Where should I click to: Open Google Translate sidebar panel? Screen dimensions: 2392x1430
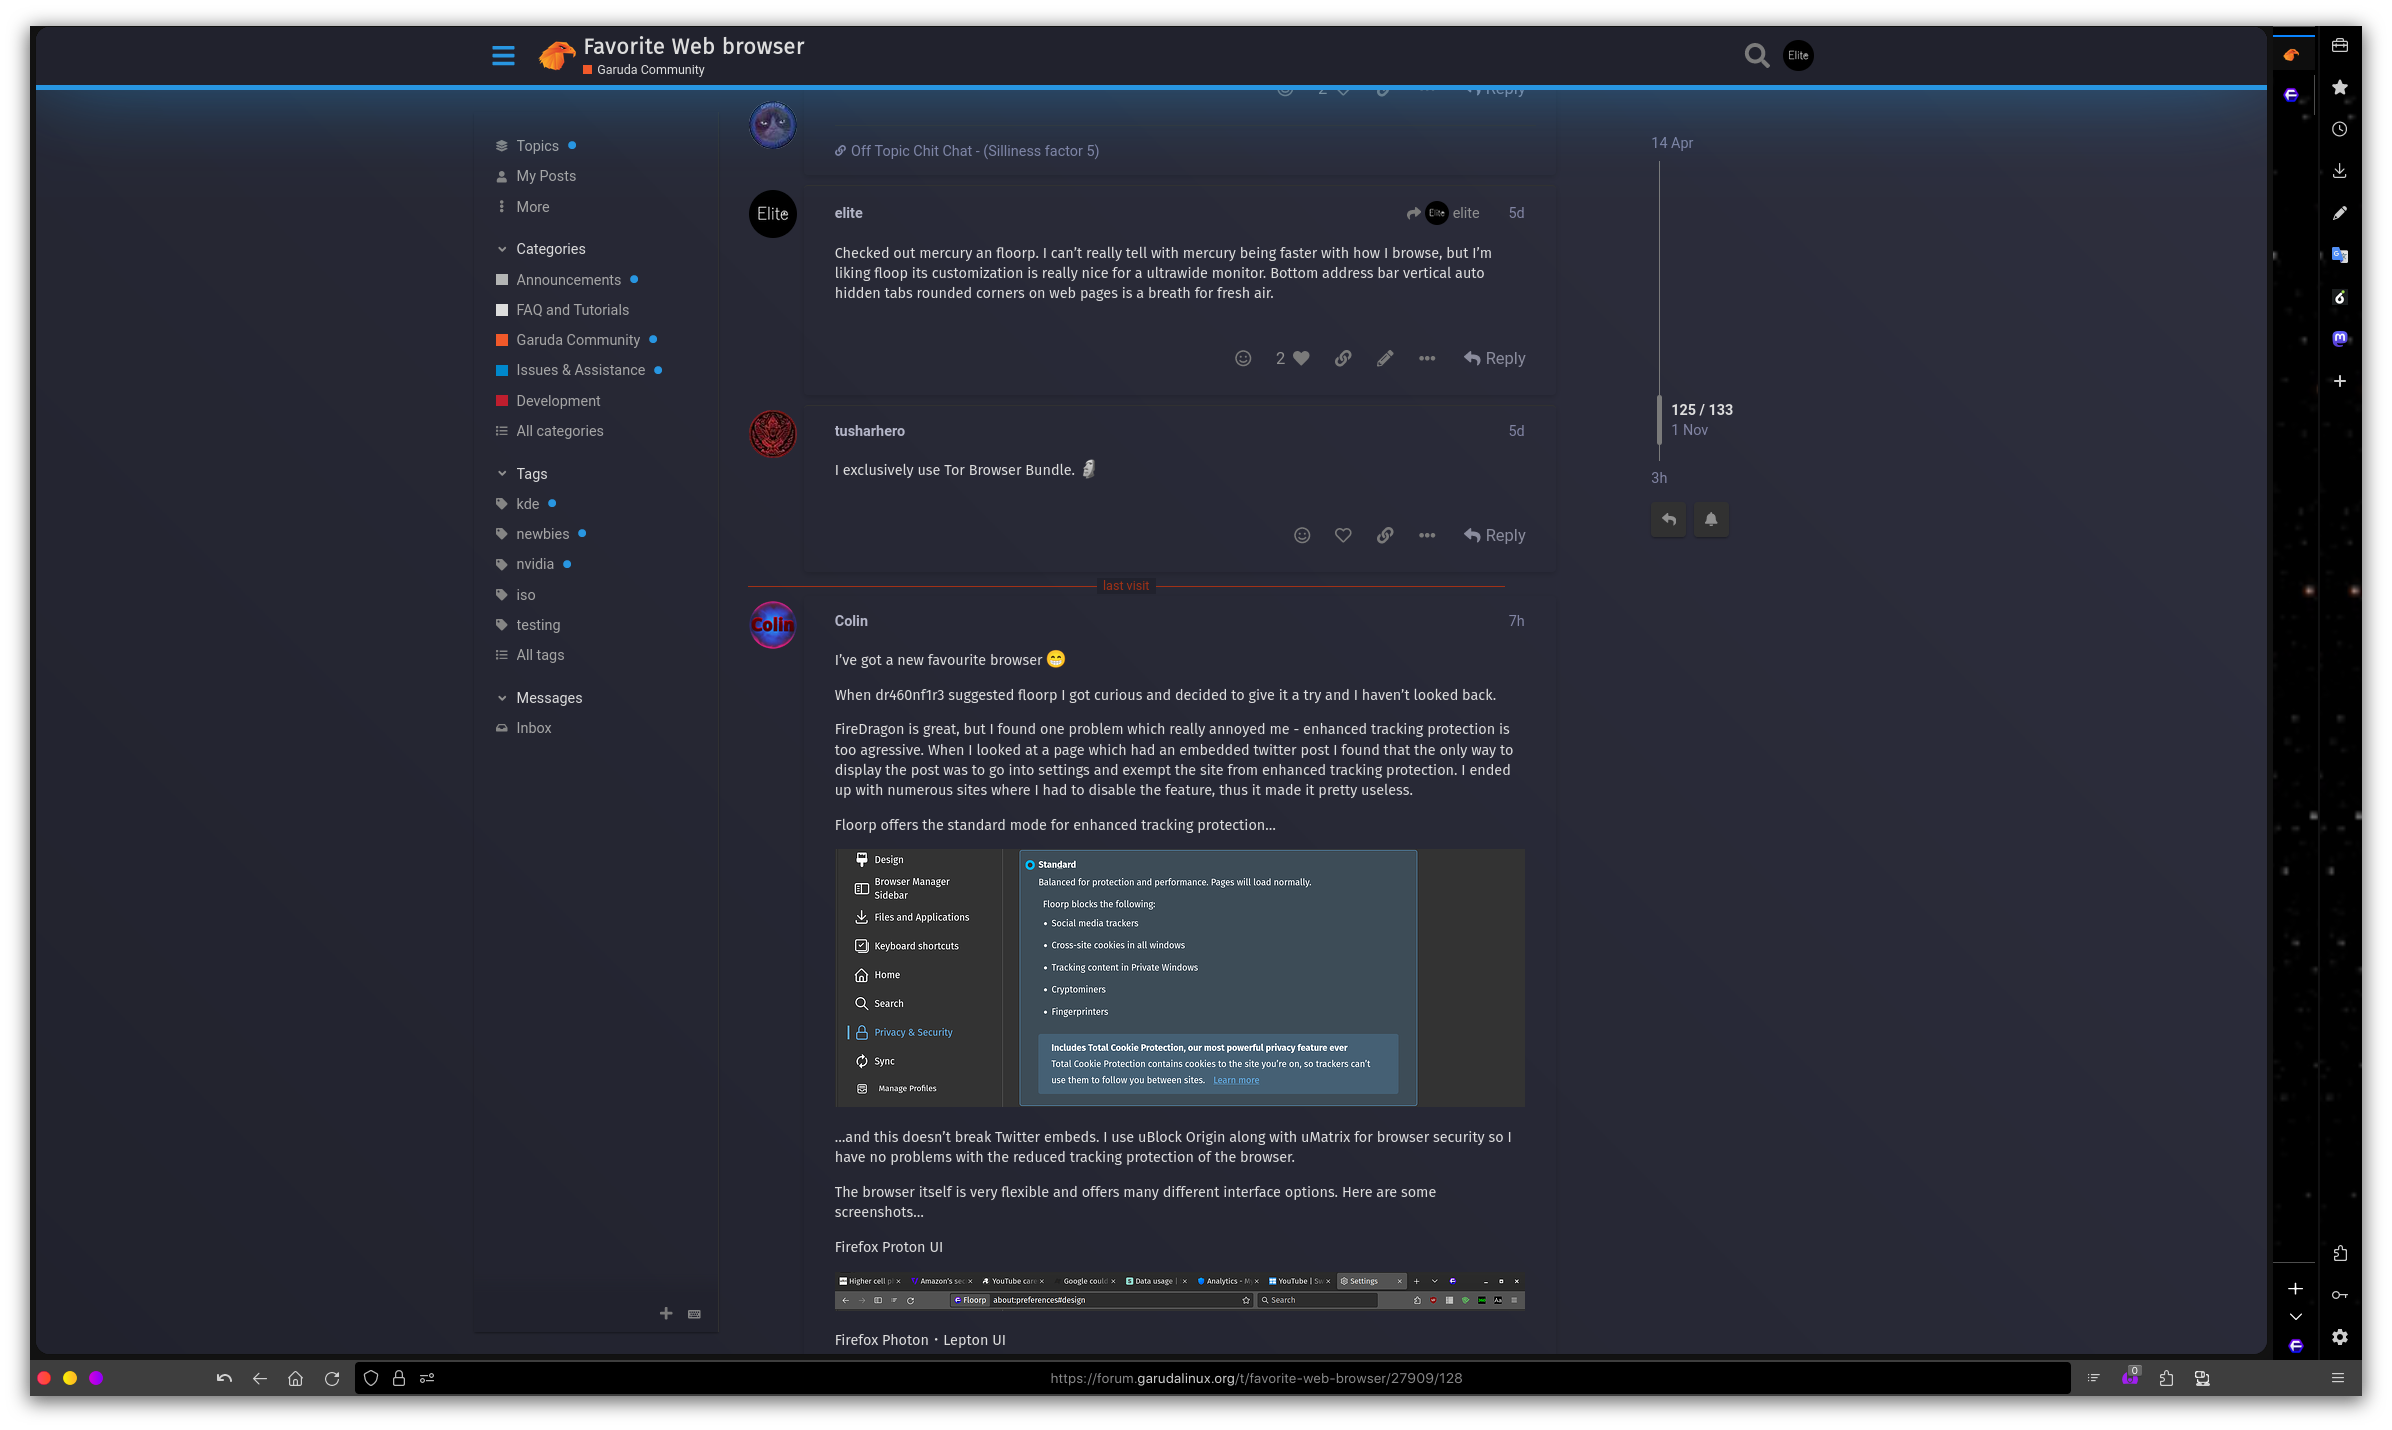(x=2340, y=256)
